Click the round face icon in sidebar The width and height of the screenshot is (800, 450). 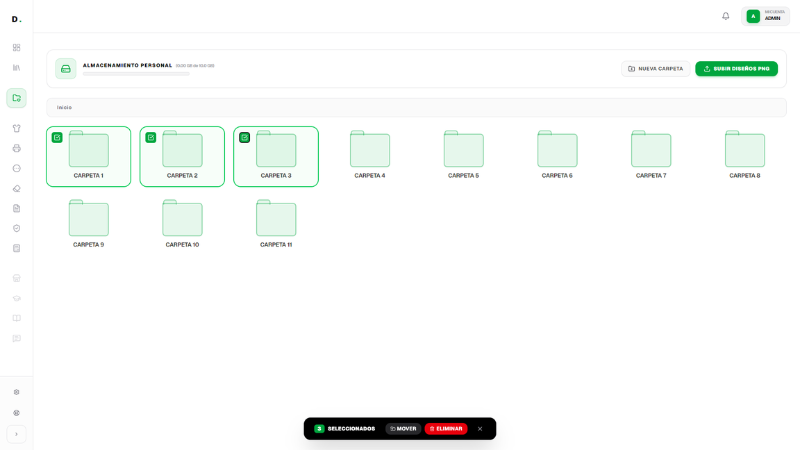16,168
